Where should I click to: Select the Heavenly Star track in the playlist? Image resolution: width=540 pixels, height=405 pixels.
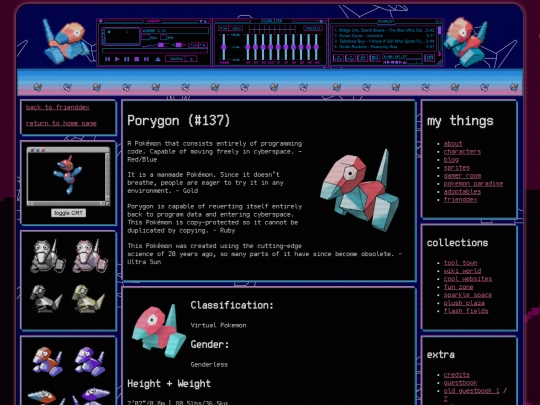click(384, 46)
